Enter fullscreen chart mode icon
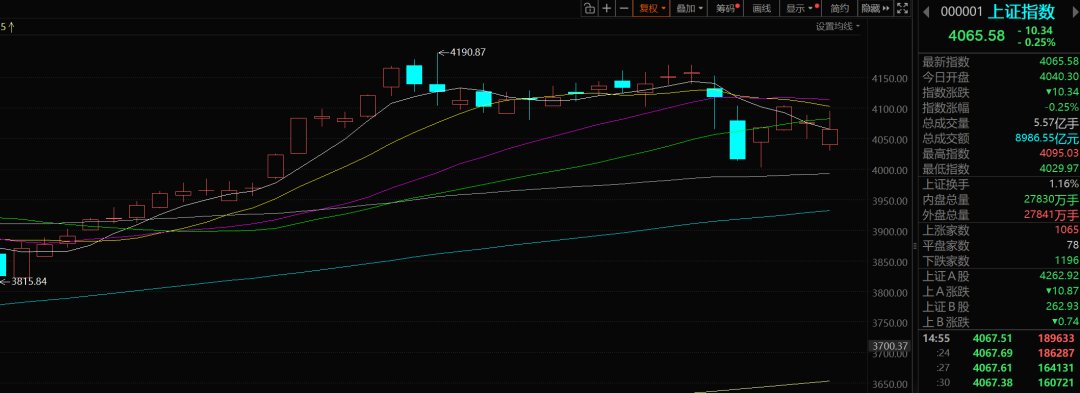Image resolution: width=1080 pixels, height=393 pixels. [x=901, y=8]
